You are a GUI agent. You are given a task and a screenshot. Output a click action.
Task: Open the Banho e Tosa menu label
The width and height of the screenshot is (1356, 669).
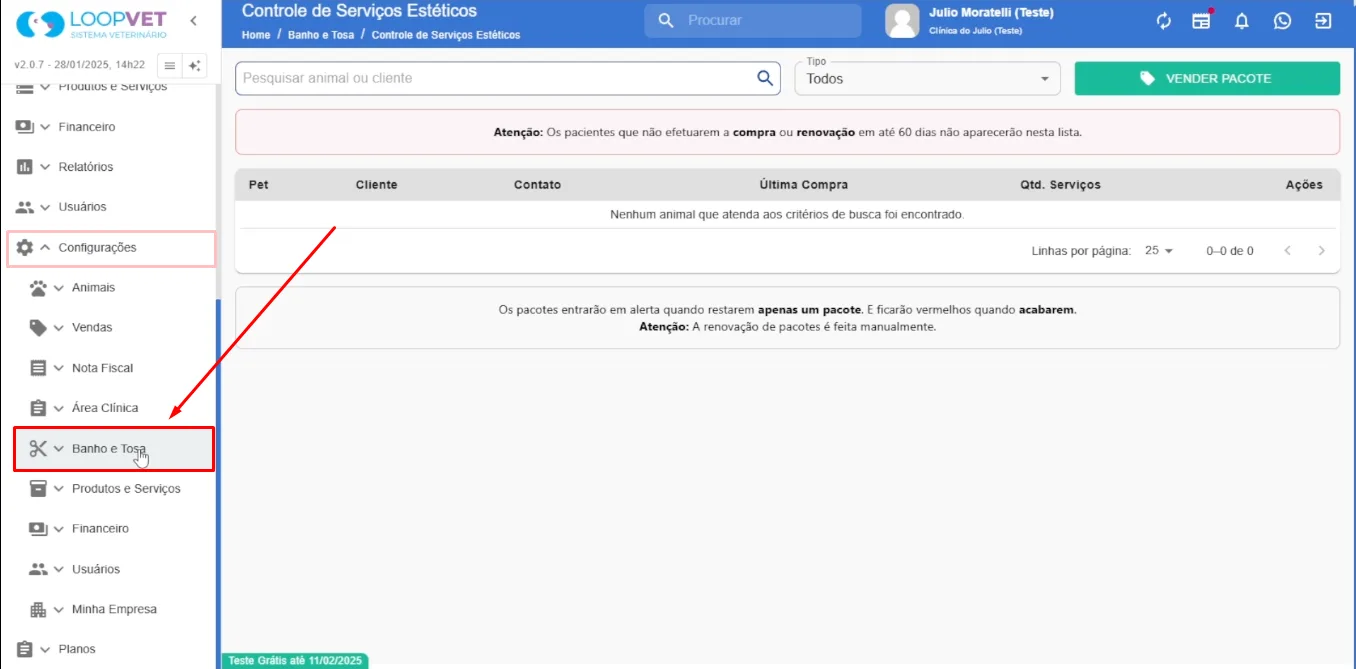tap(109, 449)
